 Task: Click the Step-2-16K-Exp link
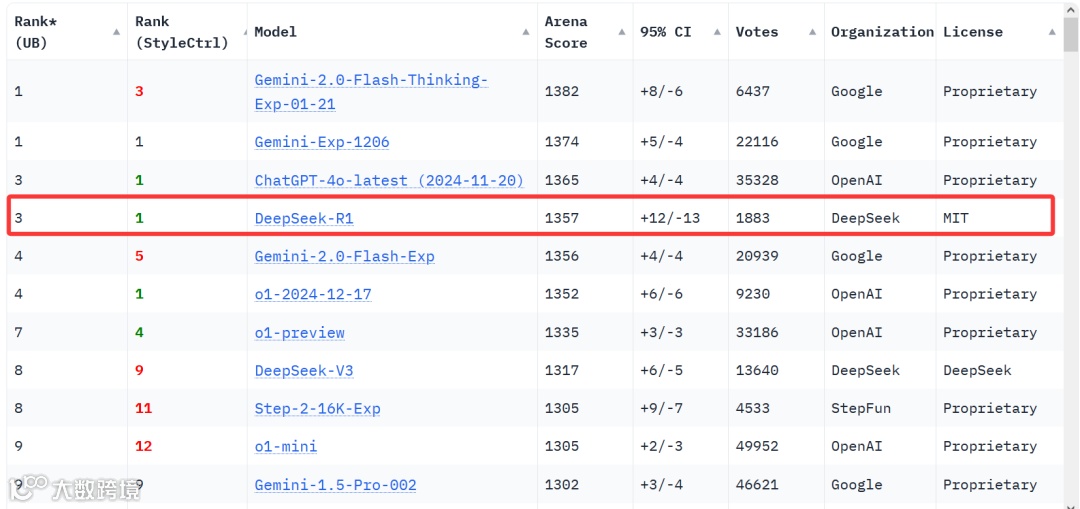point(318,408)
